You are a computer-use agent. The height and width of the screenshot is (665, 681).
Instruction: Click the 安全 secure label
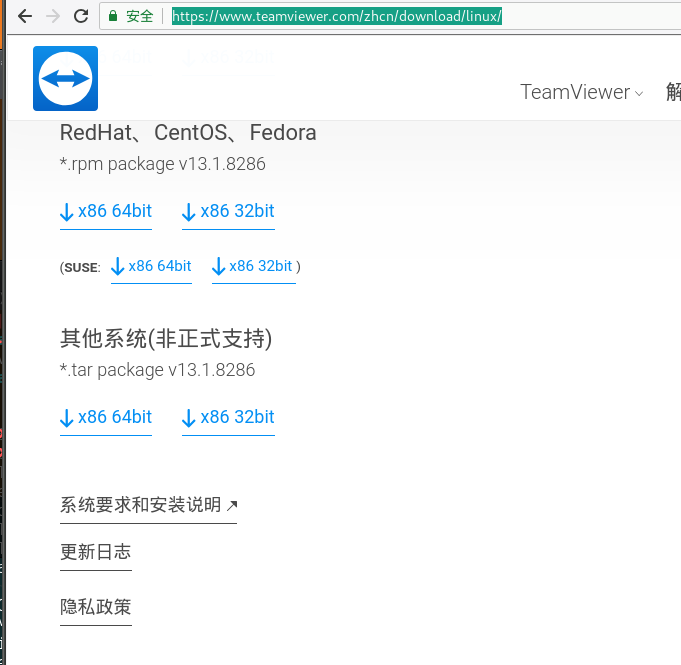pyautogui.click(x=139, y=17)
